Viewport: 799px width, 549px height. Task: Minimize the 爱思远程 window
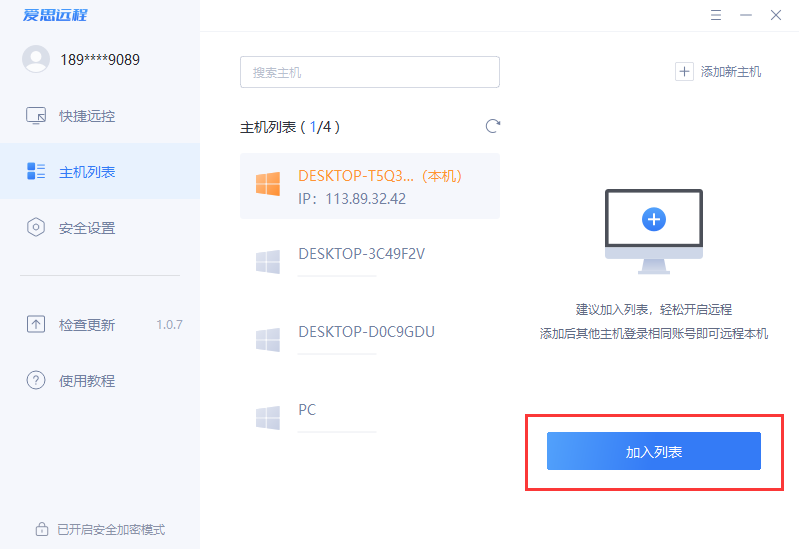[745, 15]
